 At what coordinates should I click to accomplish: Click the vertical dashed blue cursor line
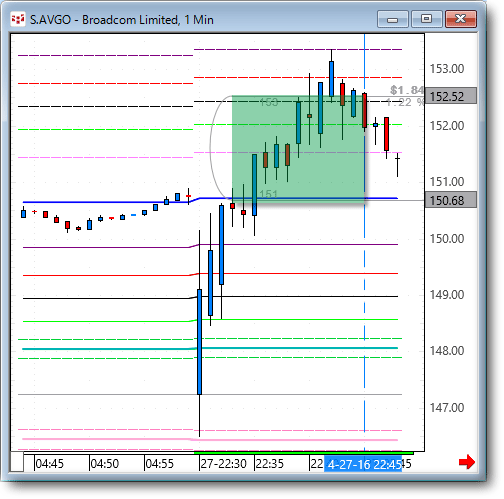(x=364, y=242)
